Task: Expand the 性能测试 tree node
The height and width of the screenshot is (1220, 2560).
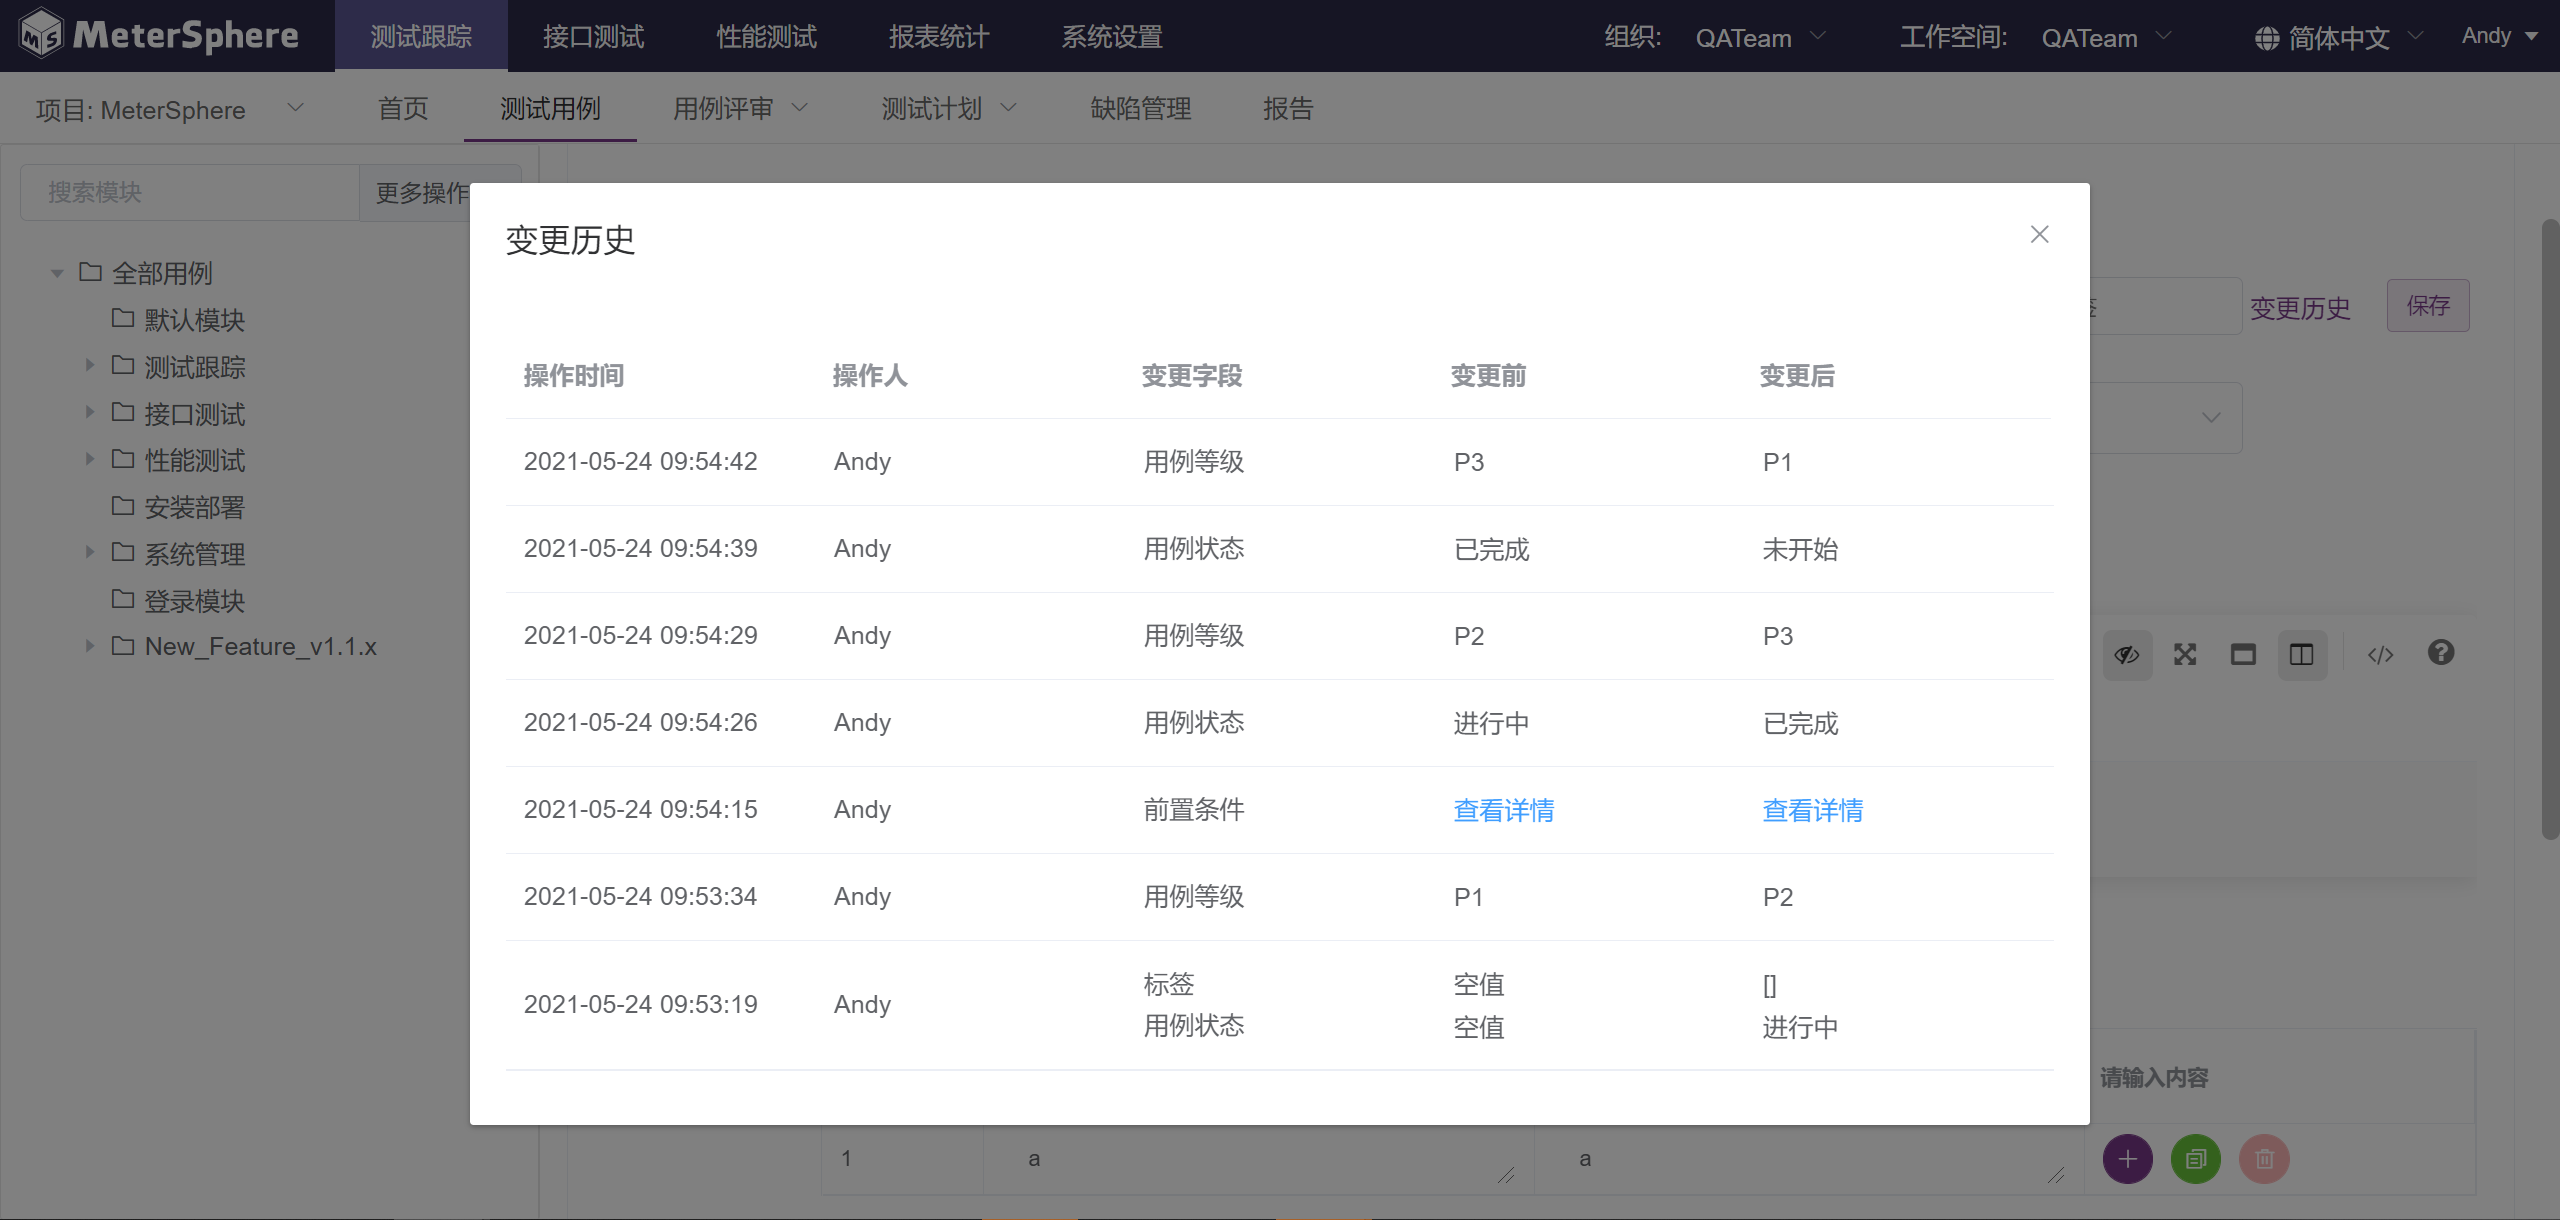Action: (x=89, y=459)
